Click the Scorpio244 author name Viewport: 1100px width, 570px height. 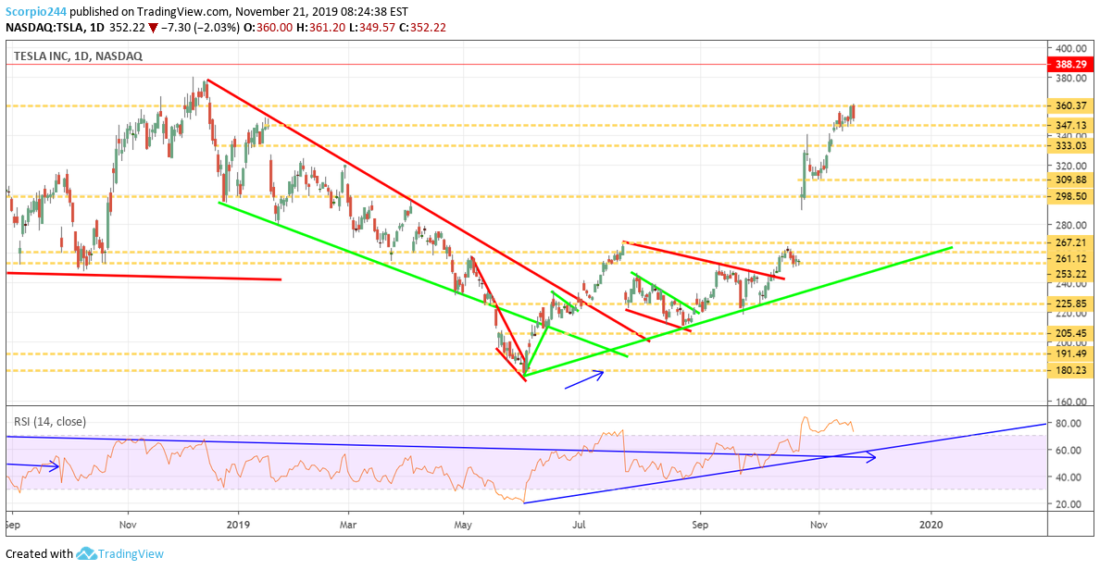click(36, 12)
